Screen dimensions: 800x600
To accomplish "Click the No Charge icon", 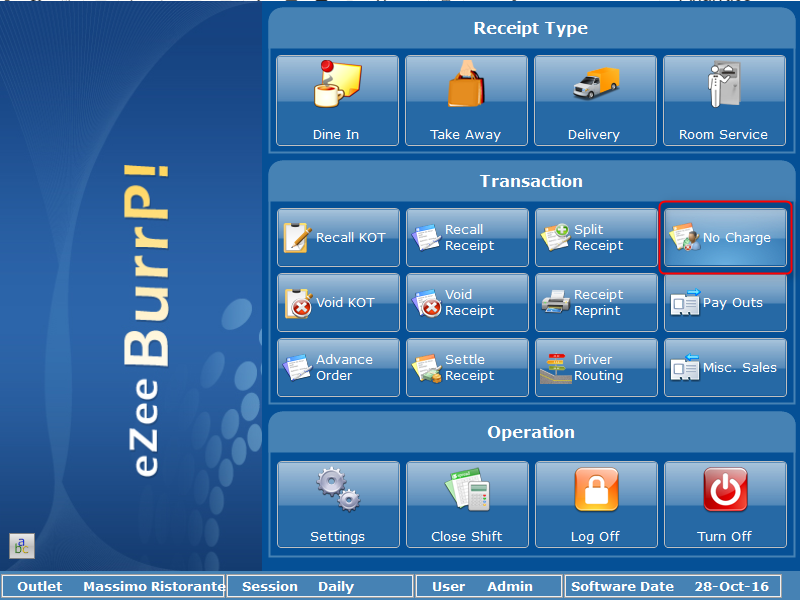I will click(x=685, y=237).
